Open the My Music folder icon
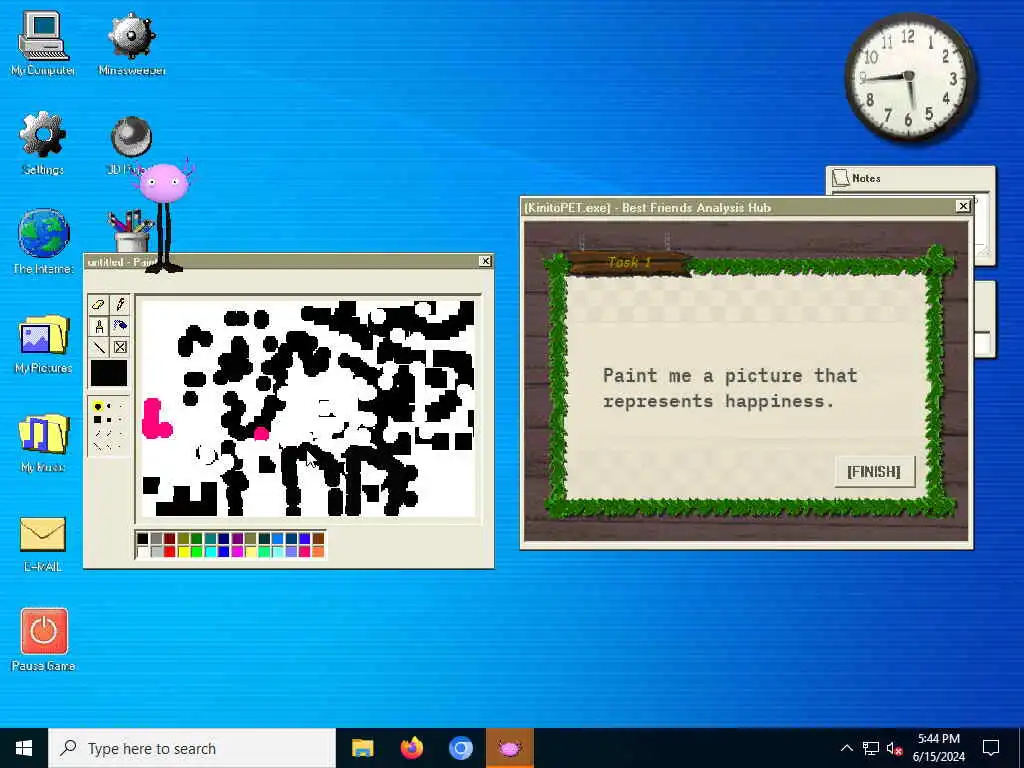 [x=43, y=443]
